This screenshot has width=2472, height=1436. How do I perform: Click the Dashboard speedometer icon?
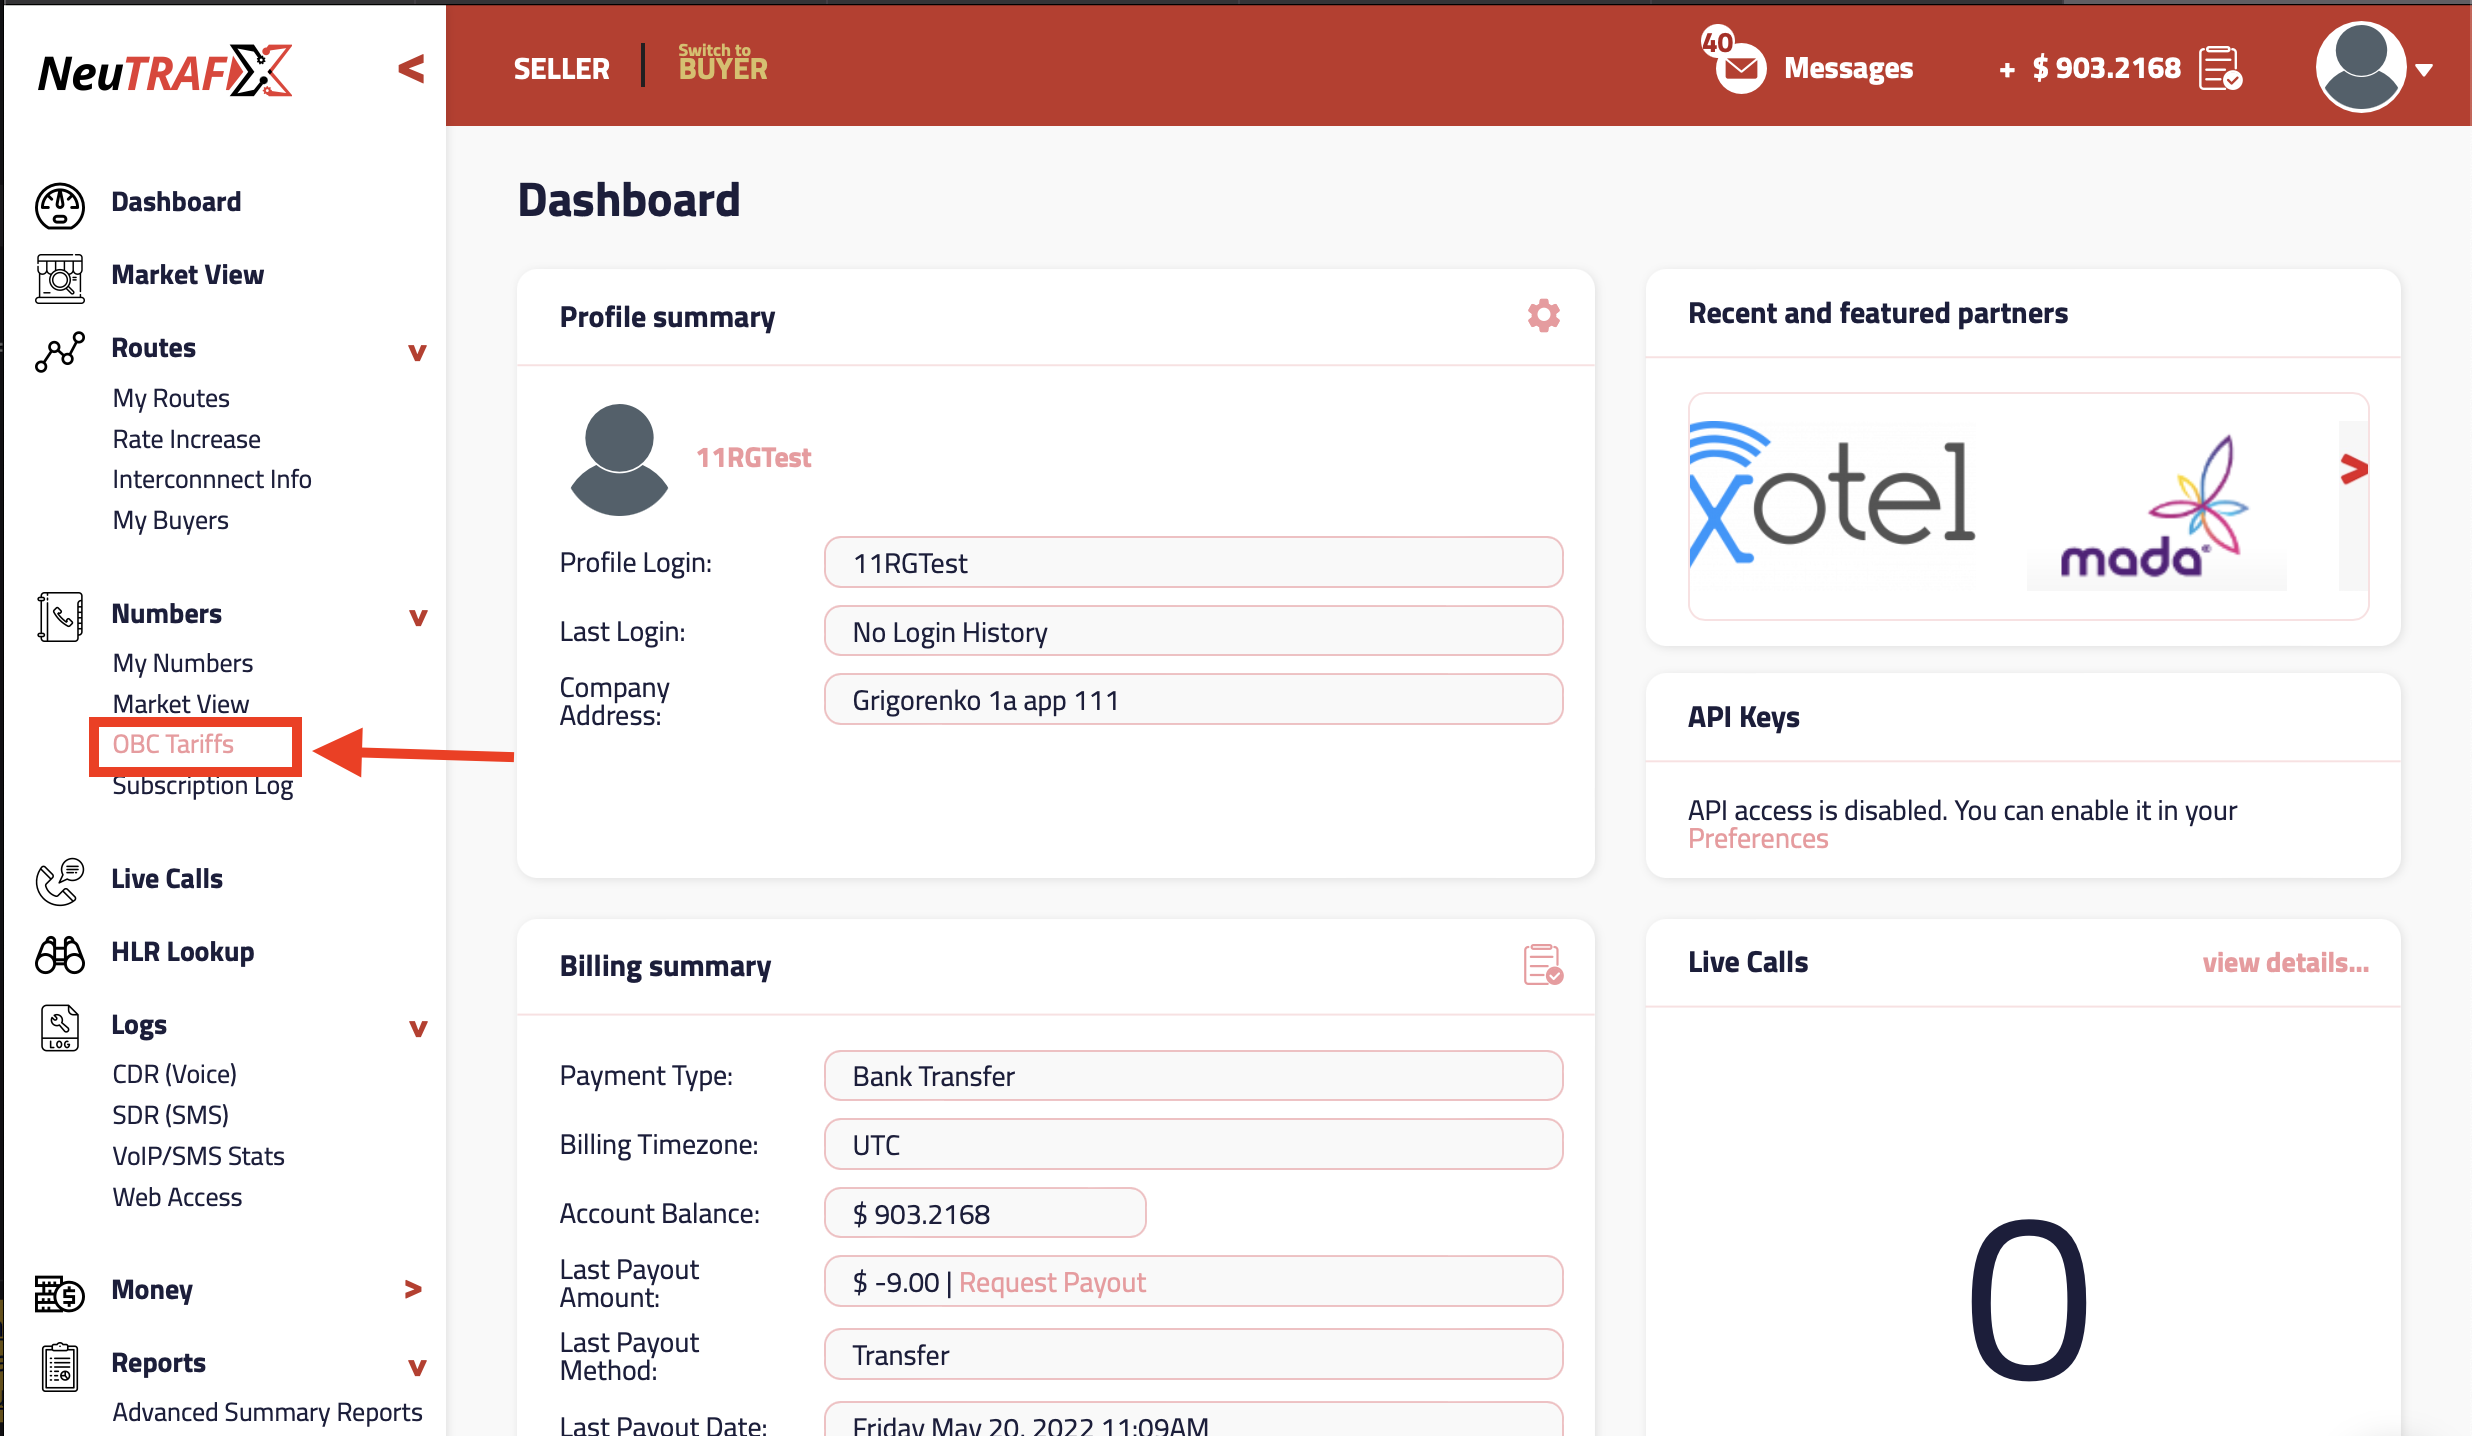(60, 205)
